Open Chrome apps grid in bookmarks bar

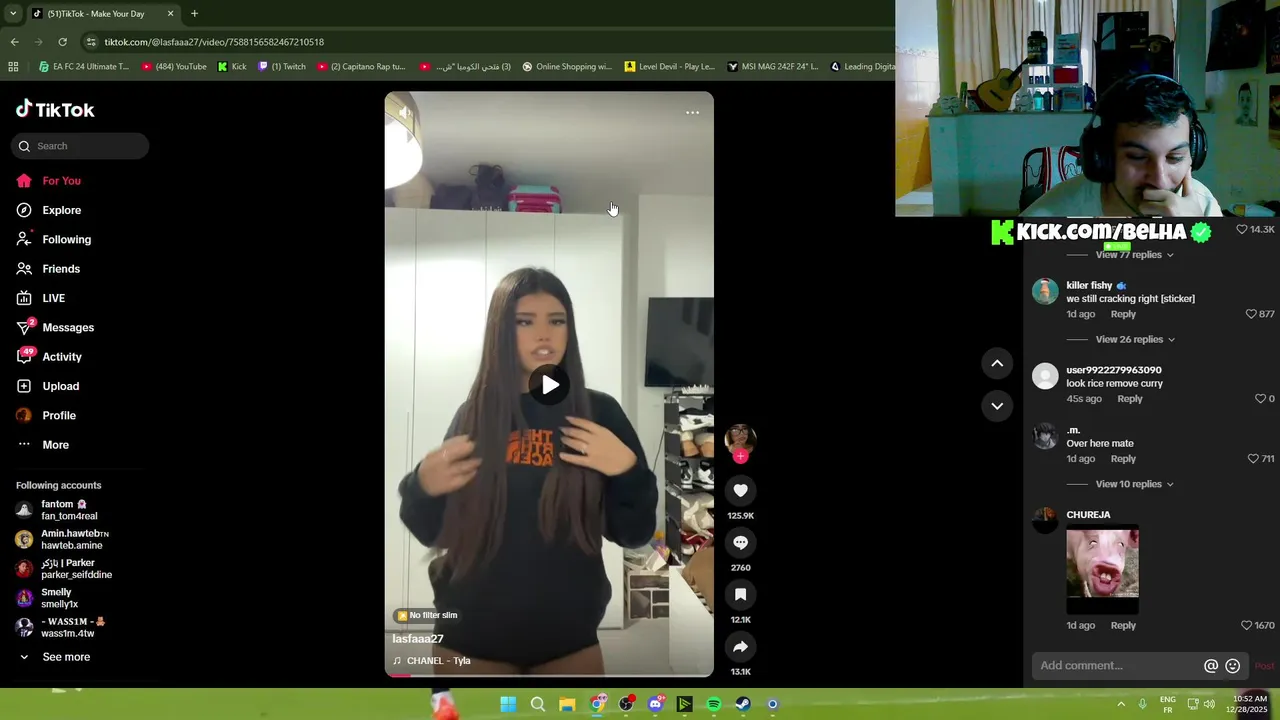point(13,67)
